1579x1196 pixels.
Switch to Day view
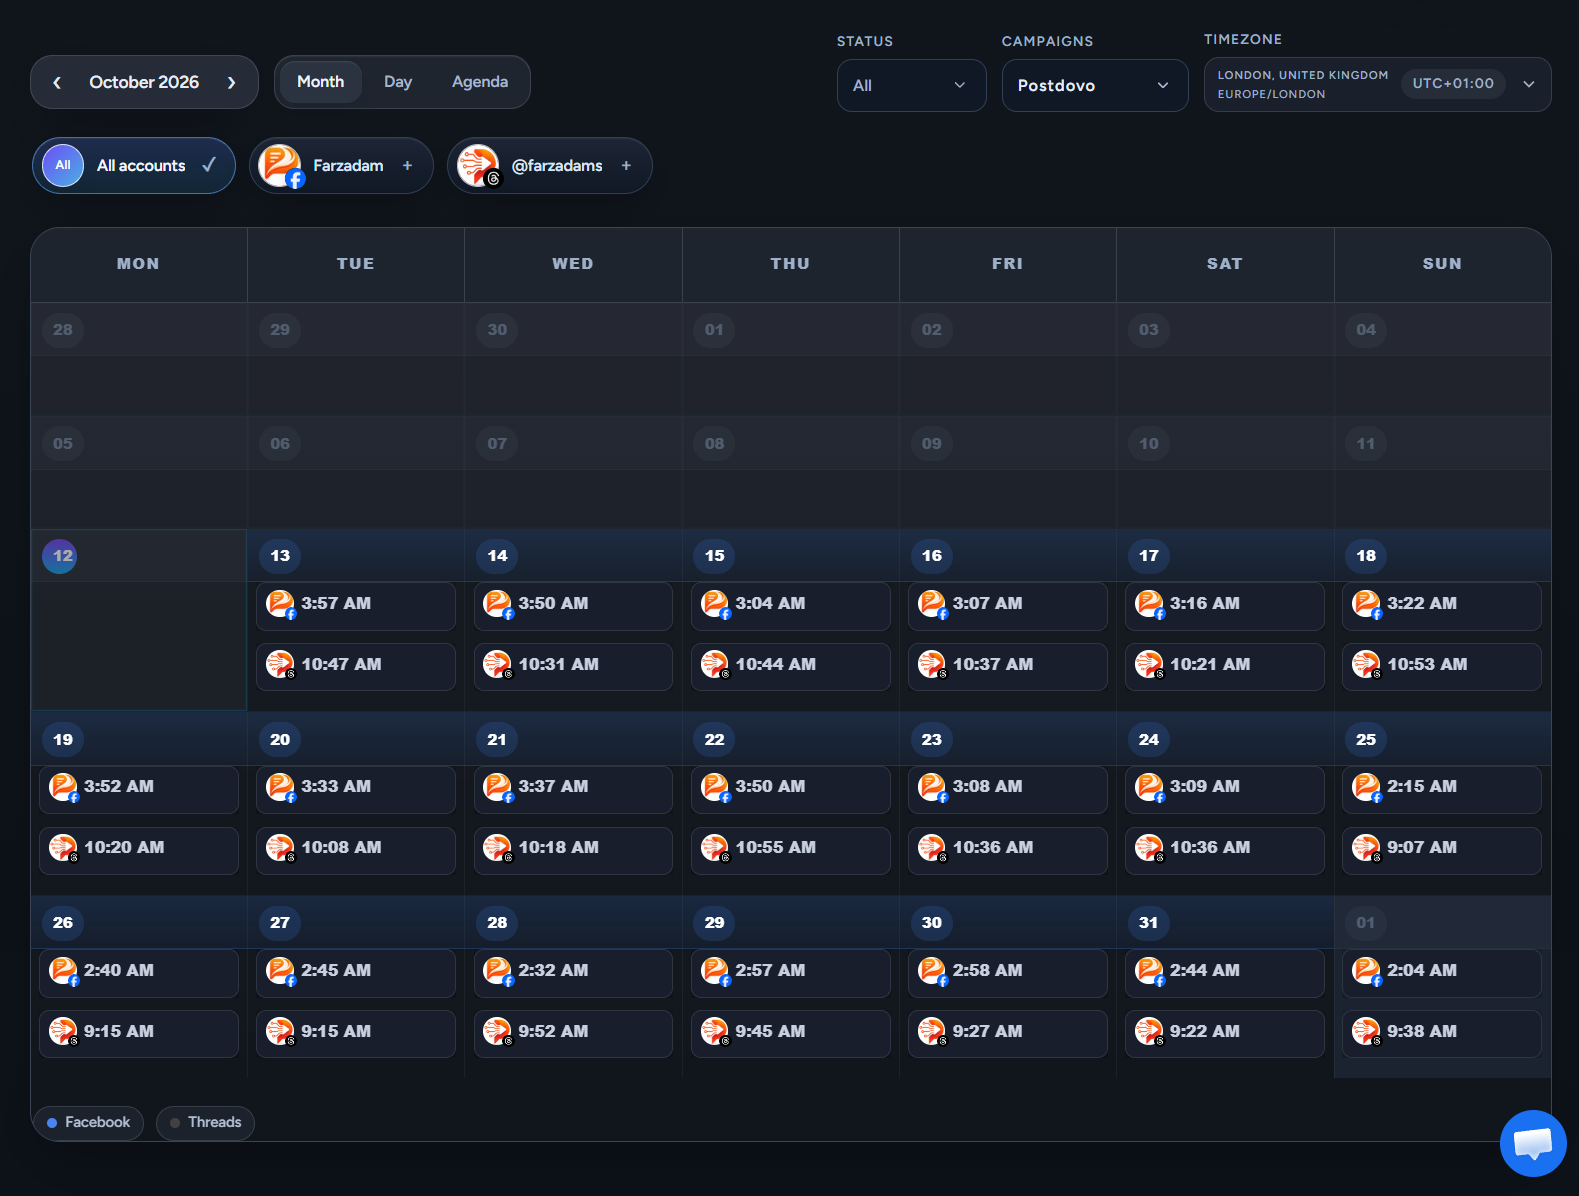pyautogui.click(x=398, y=82)
